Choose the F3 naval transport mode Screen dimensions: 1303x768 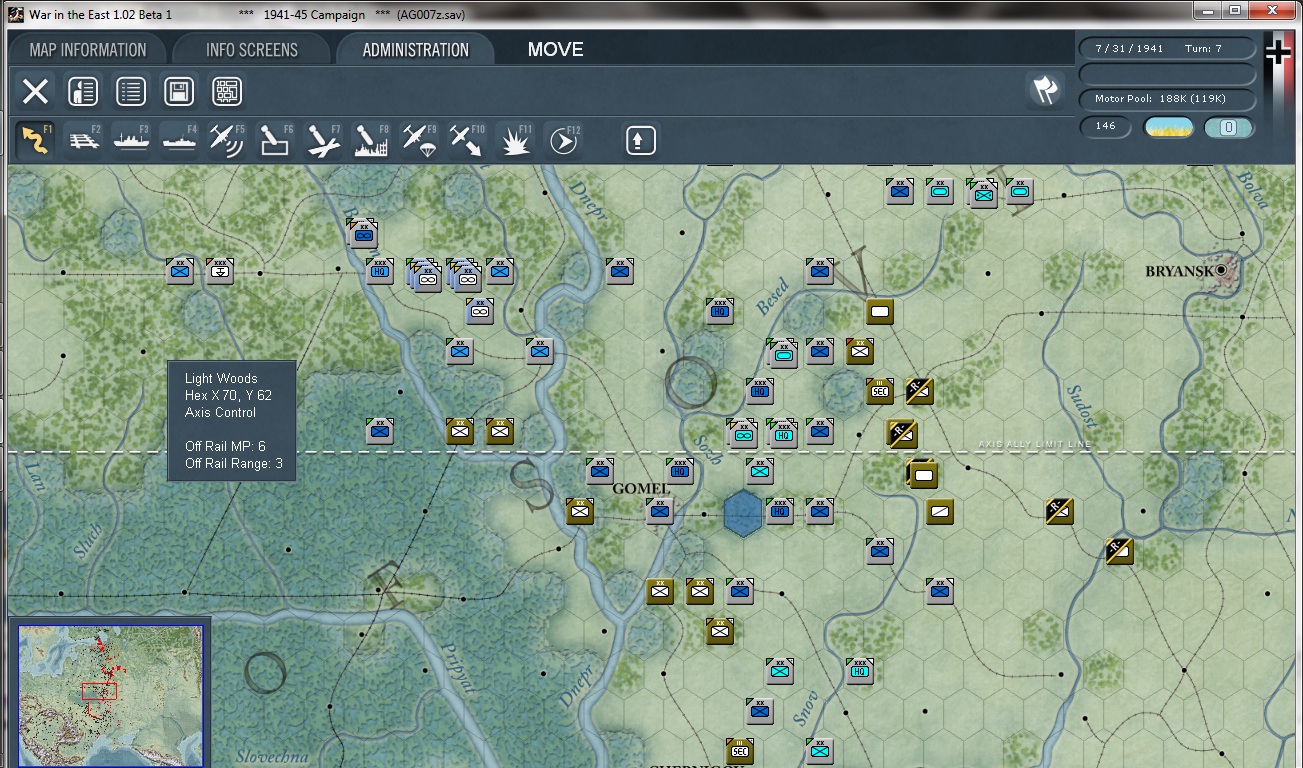point(132,140)
